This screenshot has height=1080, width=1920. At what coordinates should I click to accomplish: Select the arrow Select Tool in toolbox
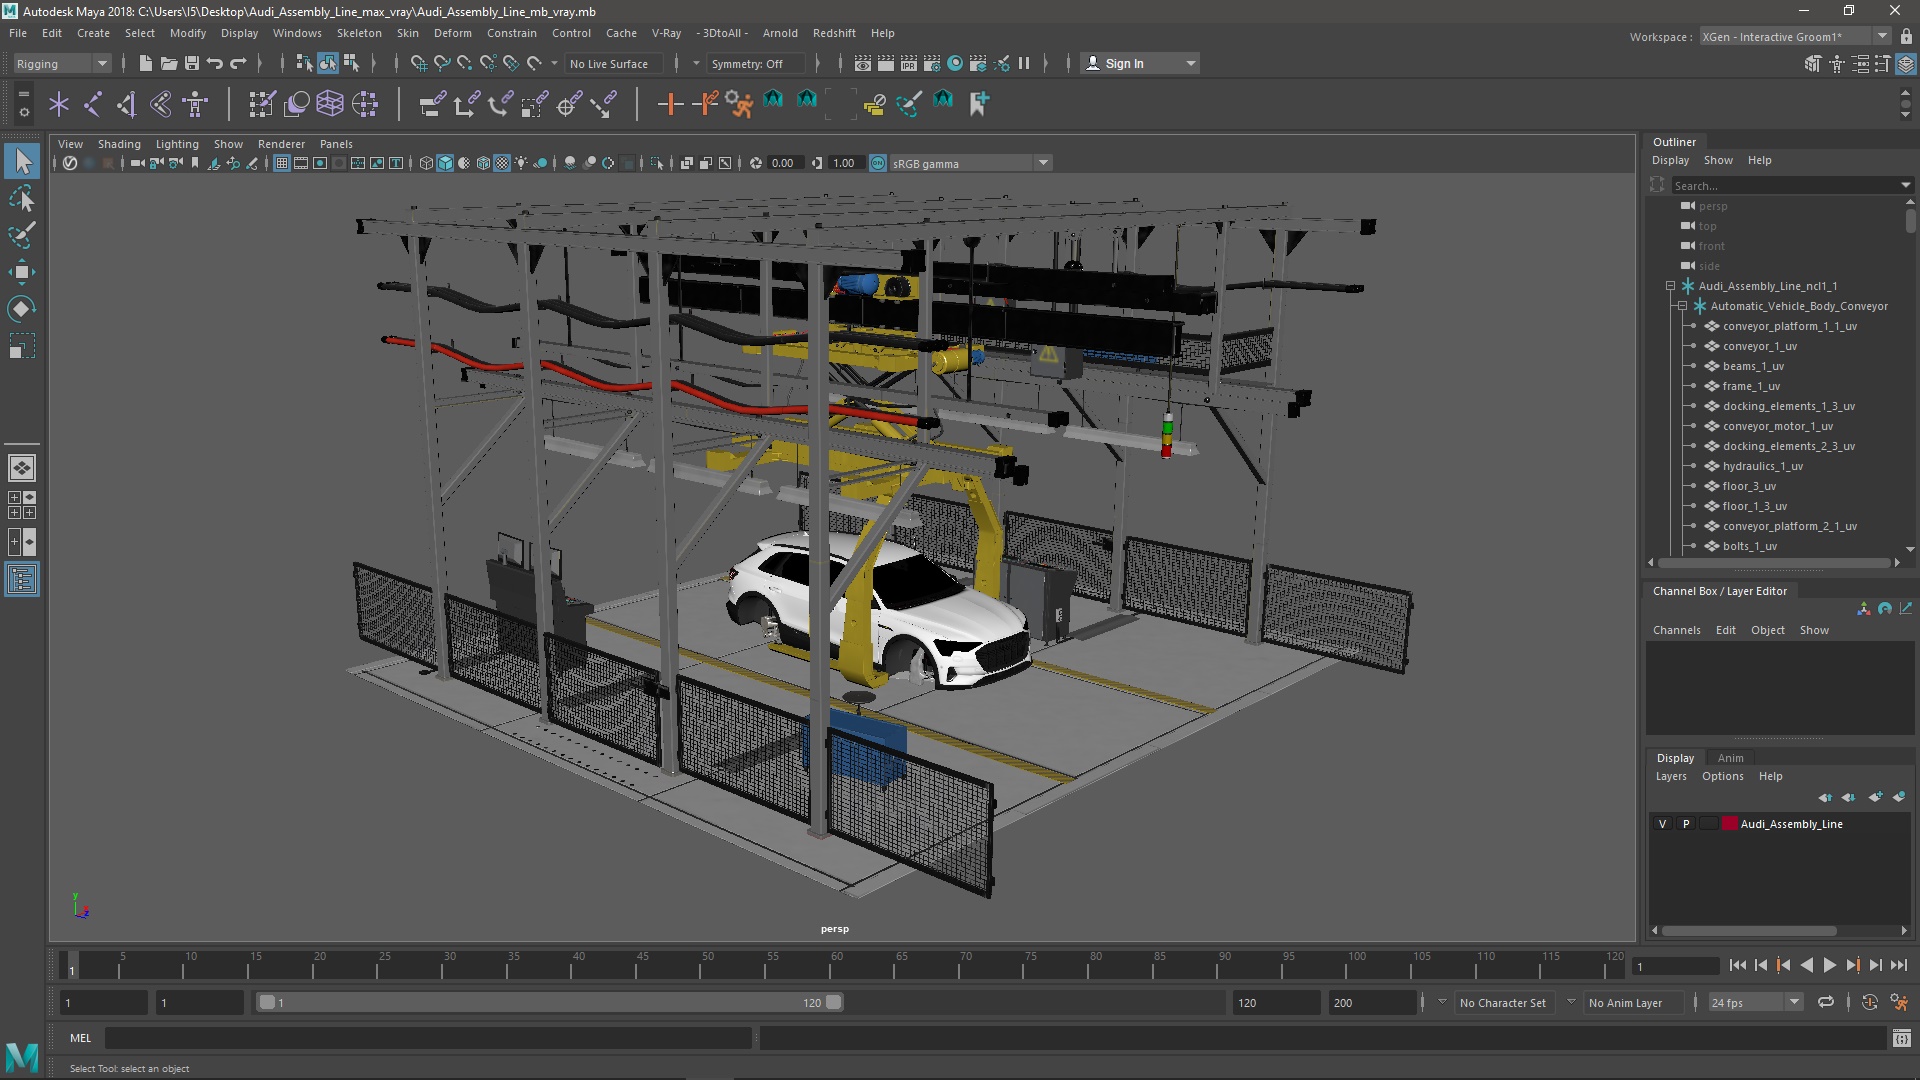pos(22,161)
